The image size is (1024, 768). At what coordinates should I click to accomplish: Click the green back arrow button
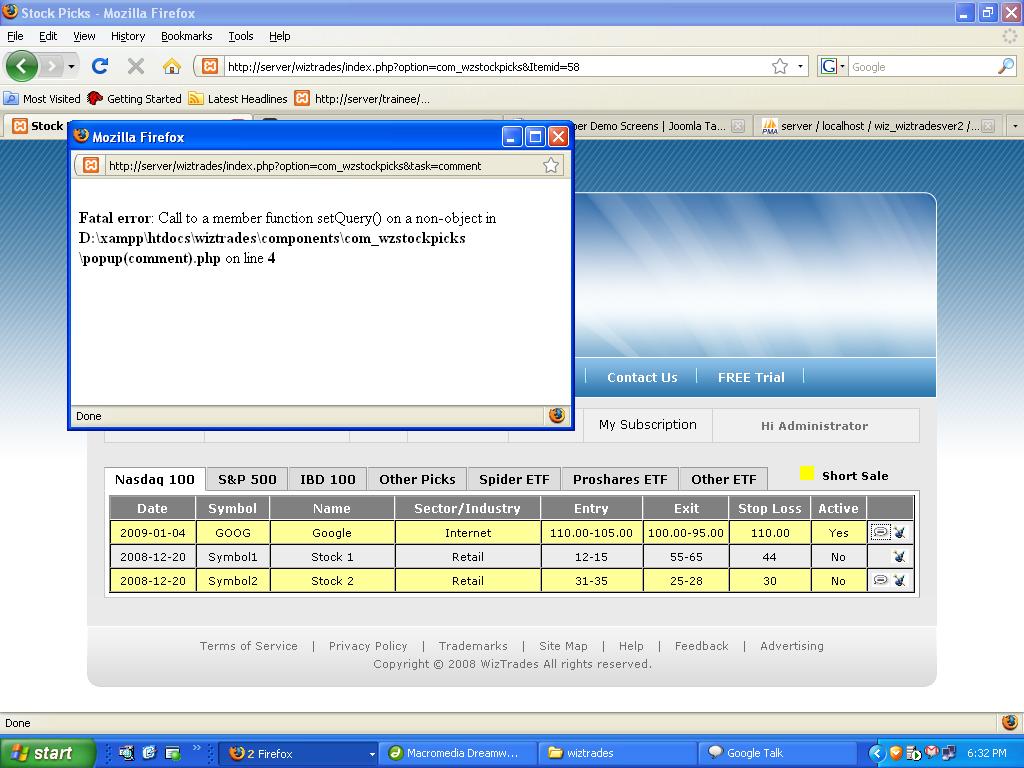(x=22, y=66)
